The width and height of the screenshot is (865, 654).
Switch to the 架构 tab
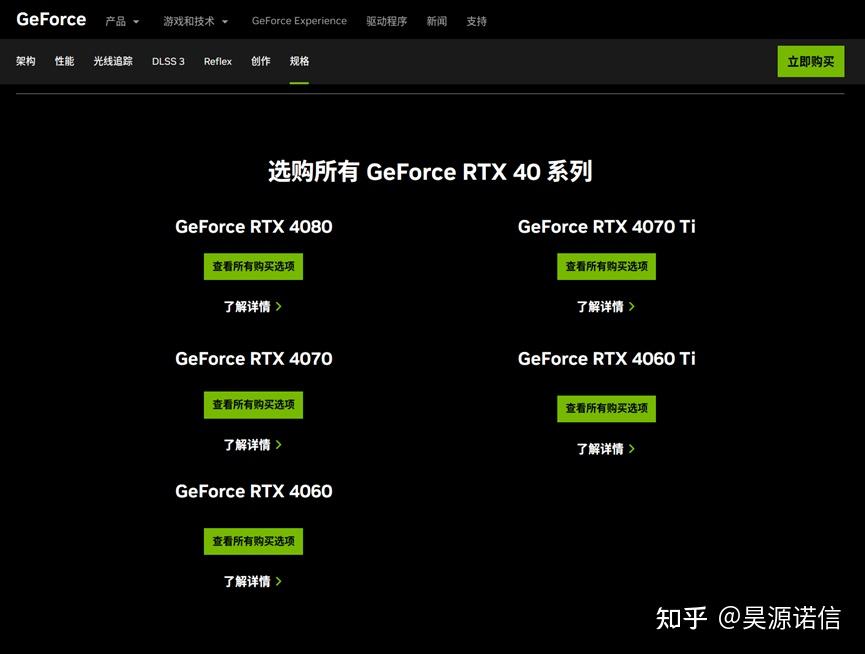pyautogui.click(x=26, y=61)
